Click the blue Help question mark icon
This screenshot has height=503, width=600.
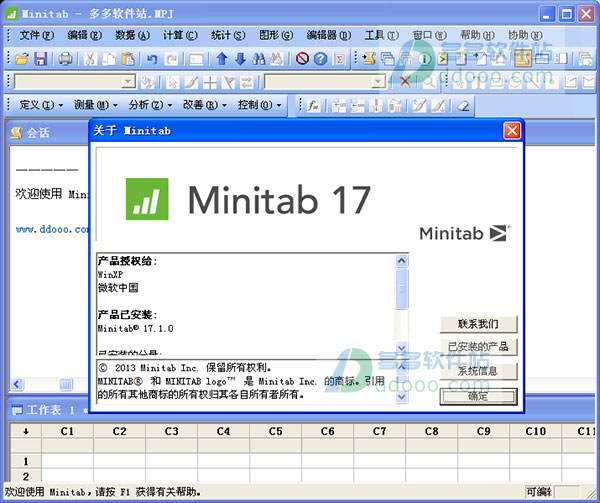(x=321, y=59)
